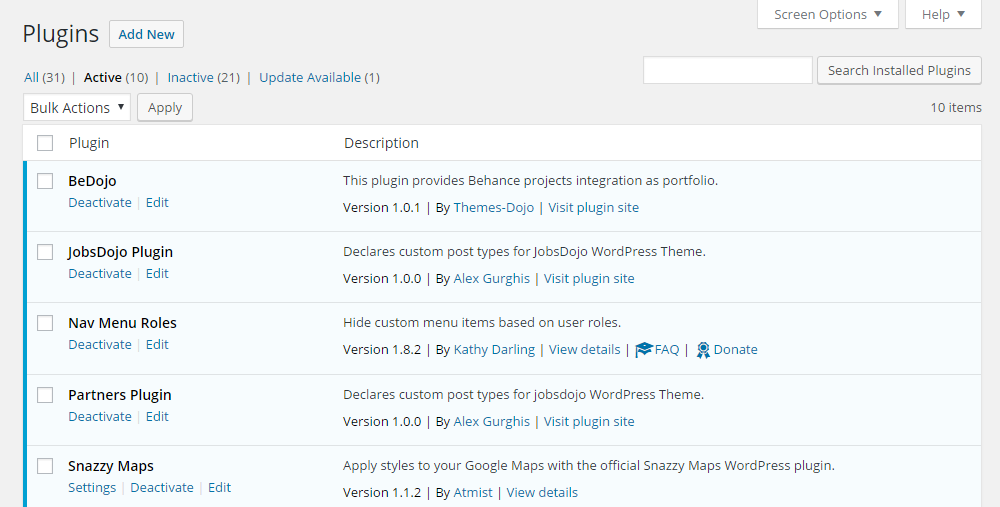Viewport: 1000px width, 507px height.
Task: Open the Bulk Actions dropdown
Action: 77,108
